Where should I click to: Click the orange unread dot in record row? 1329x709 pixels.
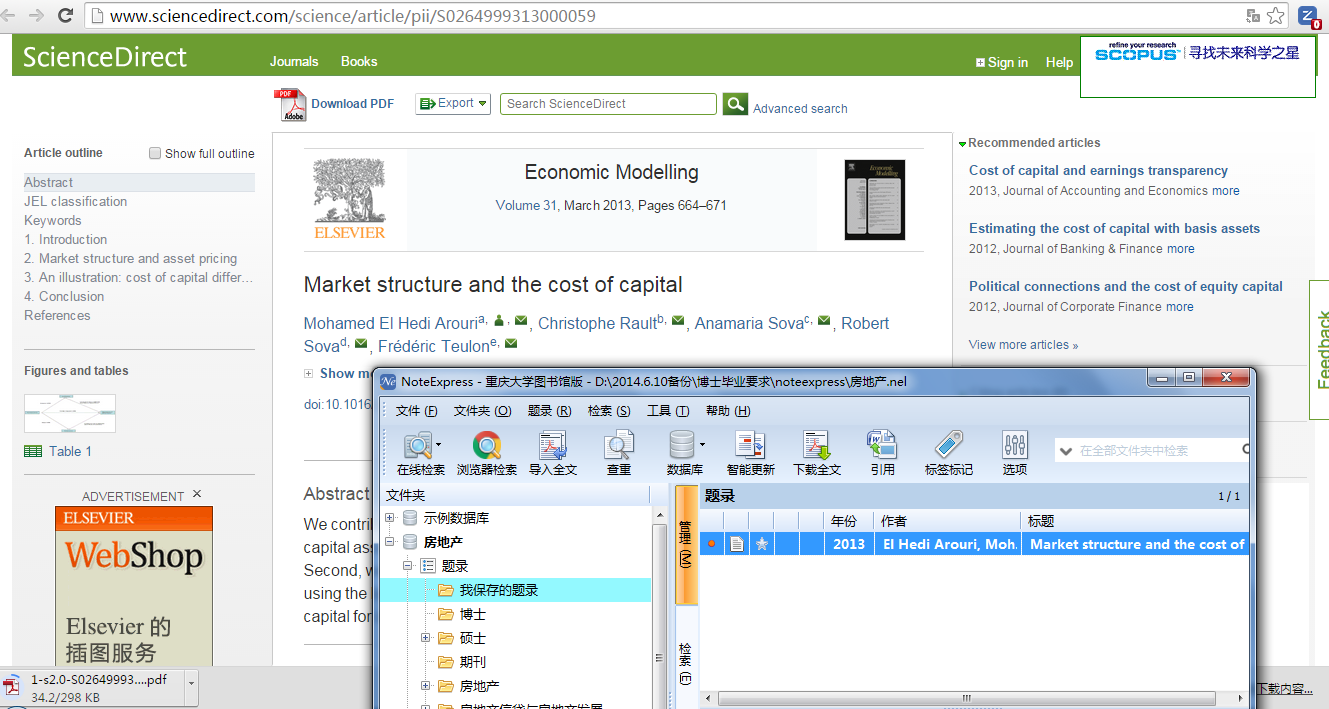(711, 544)
